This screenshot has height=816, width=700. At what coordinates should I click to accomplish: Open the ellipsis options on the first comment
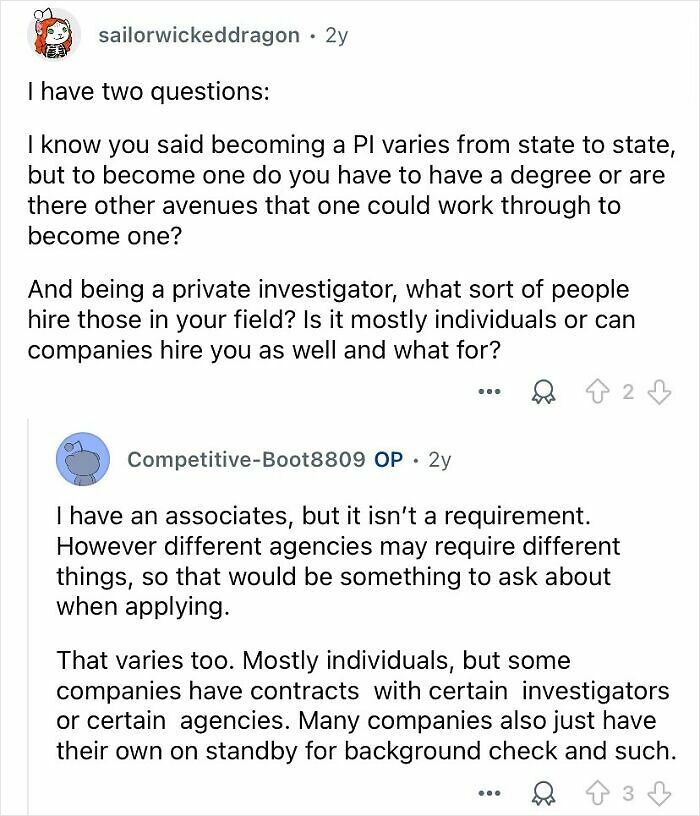pos(489,393)
